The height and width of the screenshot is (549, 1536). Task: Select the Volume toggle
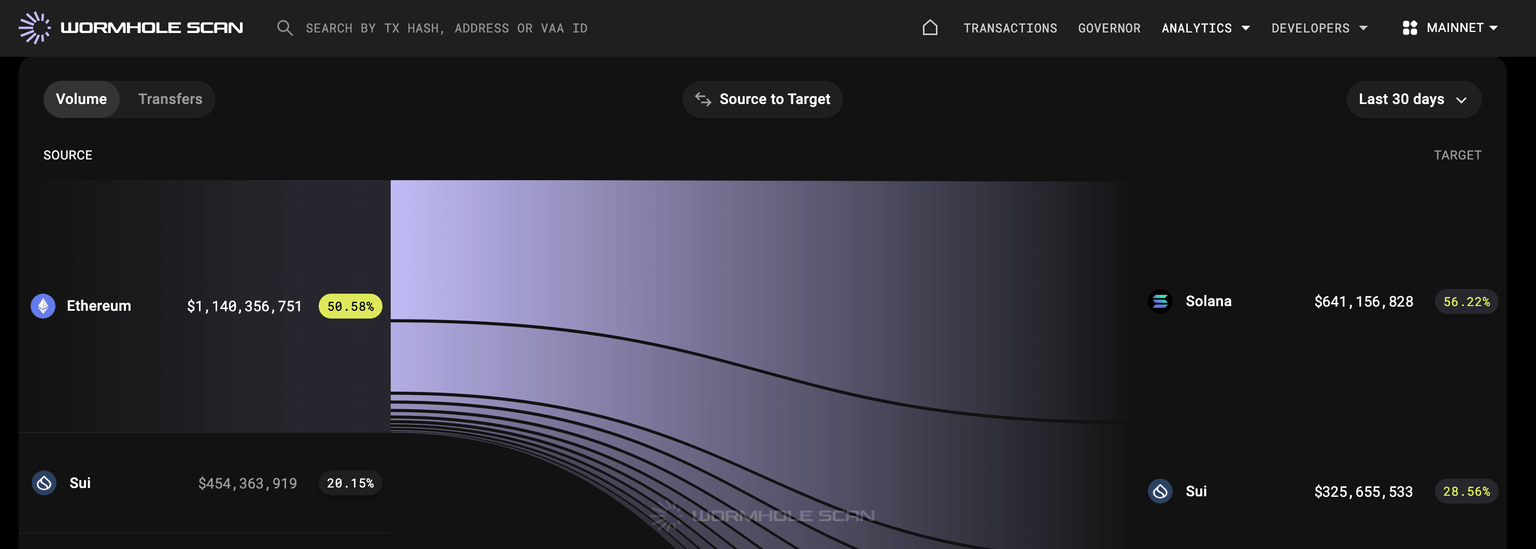pyautogui.click(x=81, y=99)
